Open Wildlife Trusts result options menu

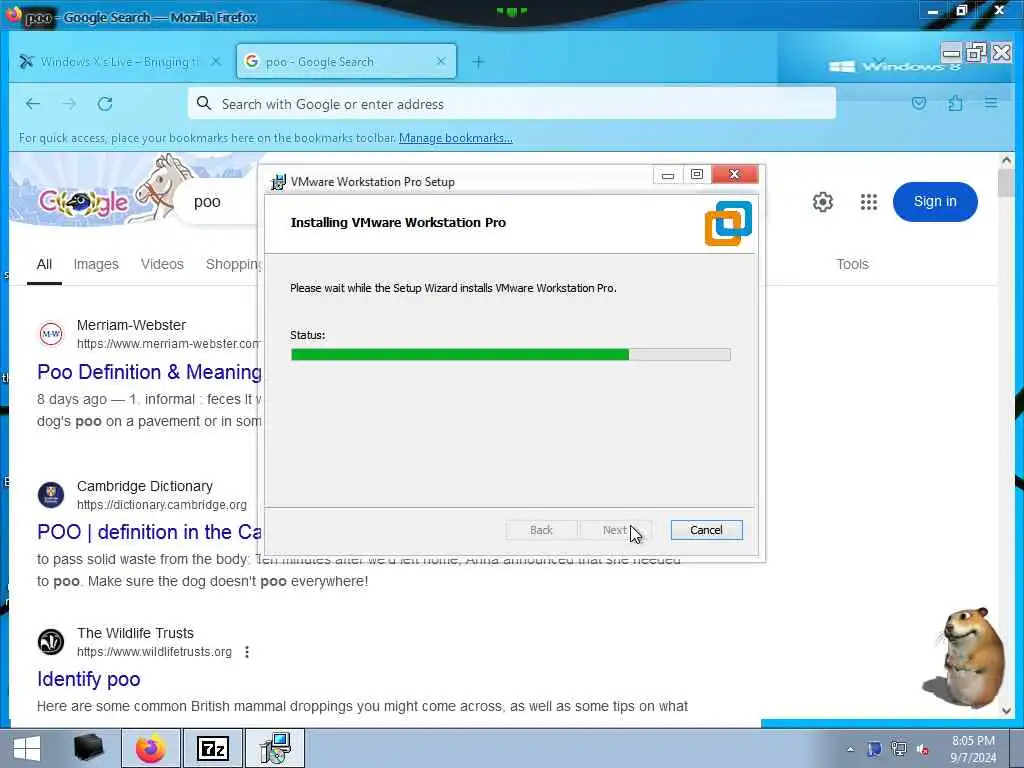[x=247, y=652]
